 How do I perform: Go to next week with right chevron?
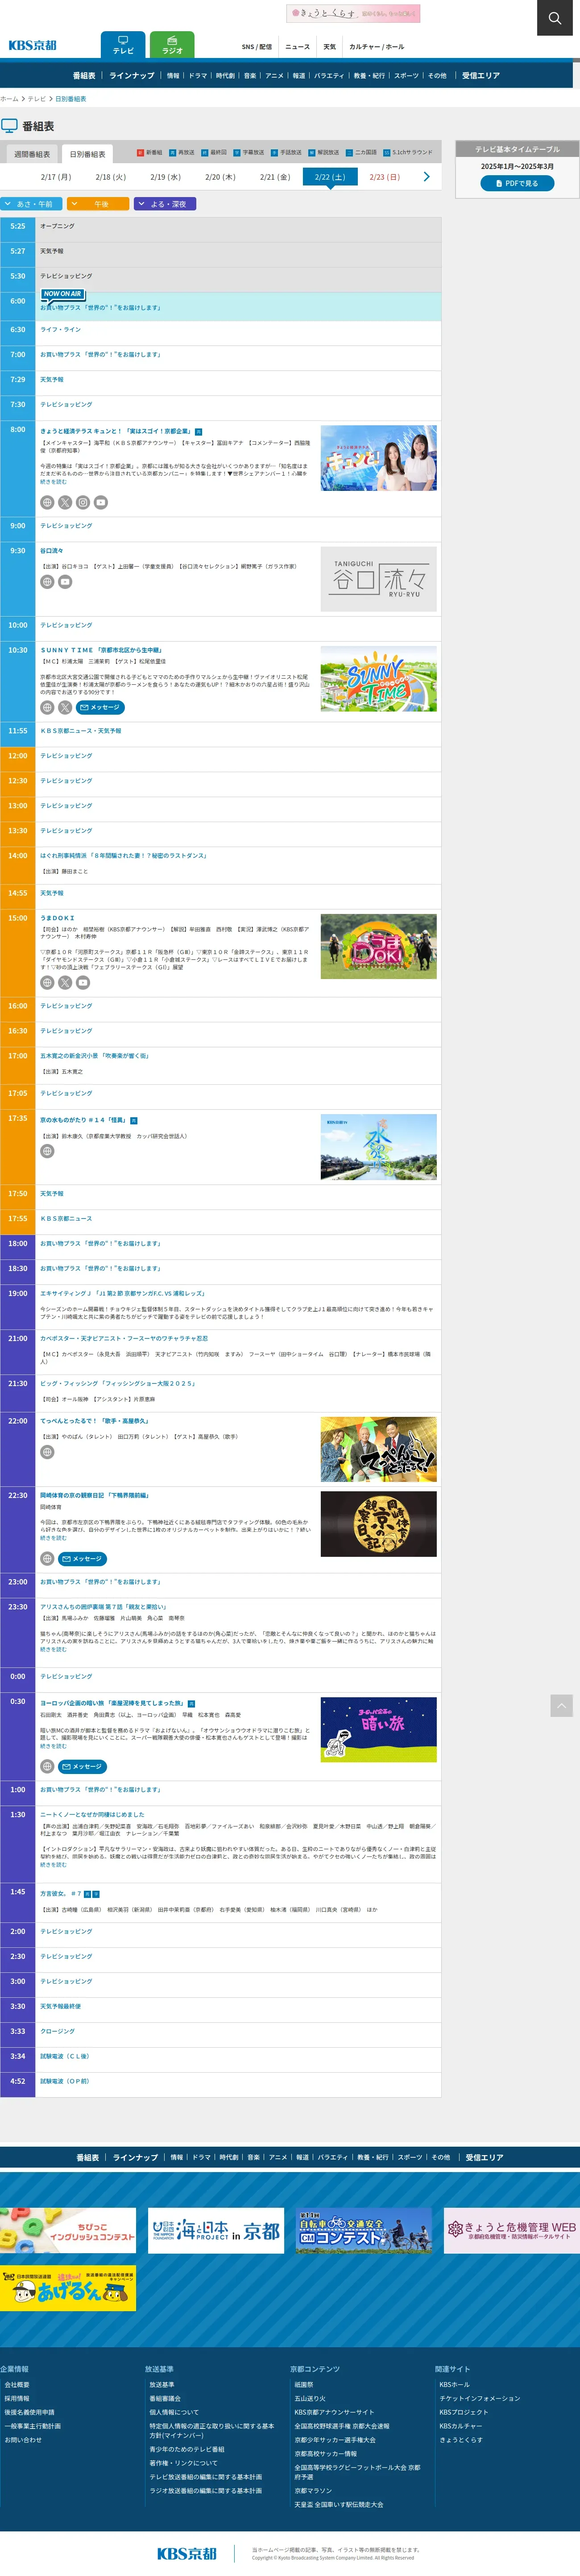pyautogui.click(x=427, y=177)
